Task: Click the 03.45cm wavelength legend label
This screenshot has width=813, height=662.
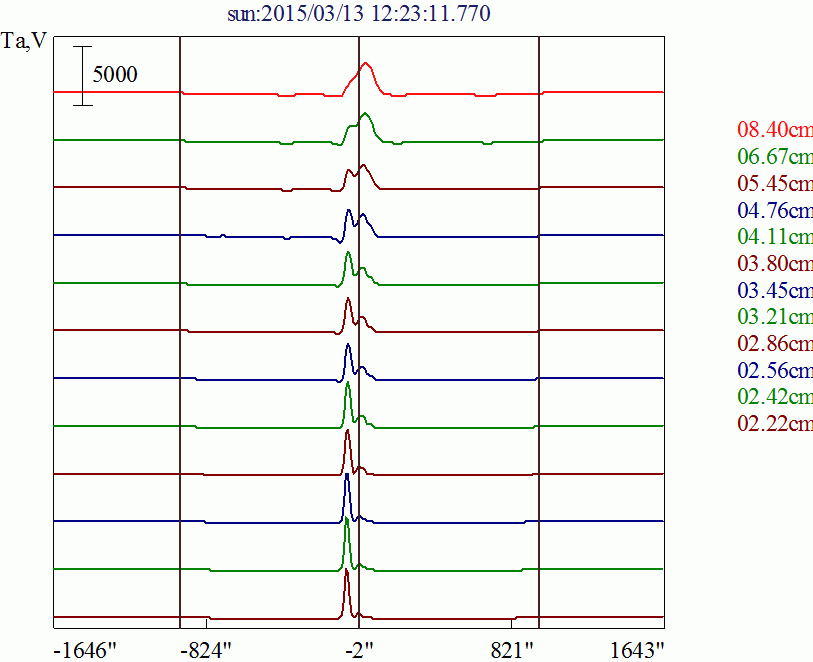Action: point(775,290)
